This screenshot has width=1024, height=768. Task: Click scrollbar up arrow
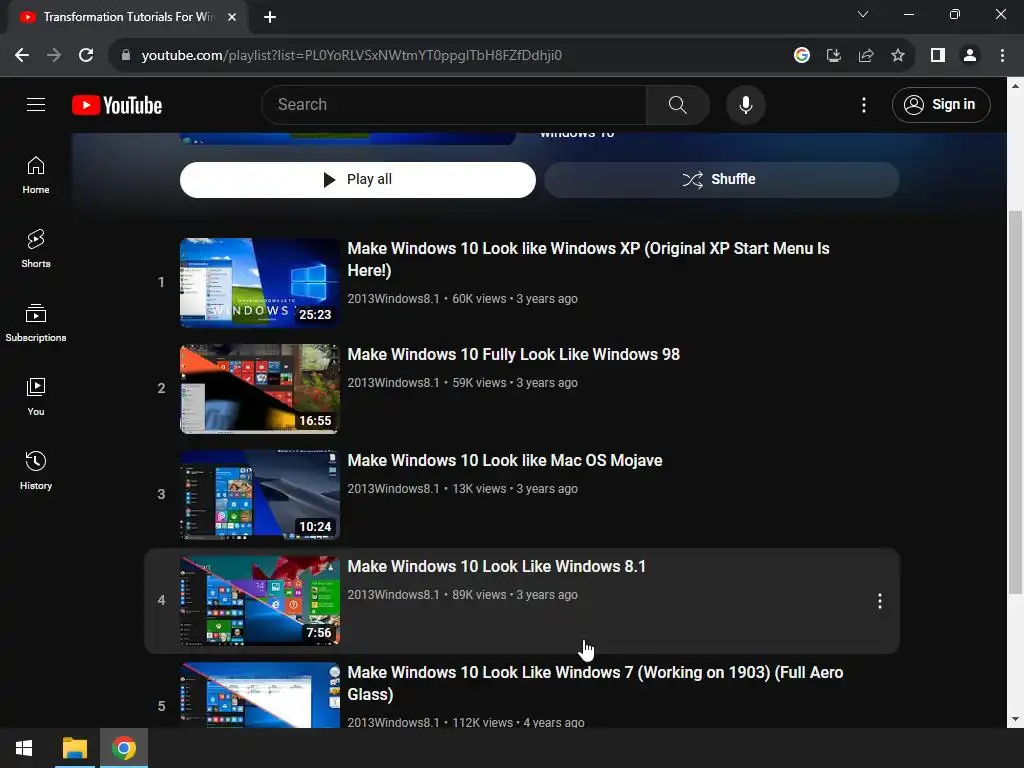[1015, 86]
